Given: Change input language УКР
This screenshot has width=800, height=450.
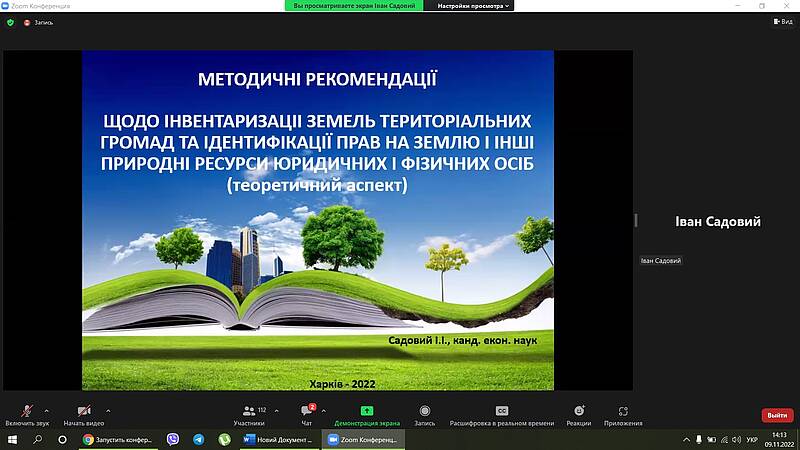Looking at the screenshot, I should click(752, 440).
